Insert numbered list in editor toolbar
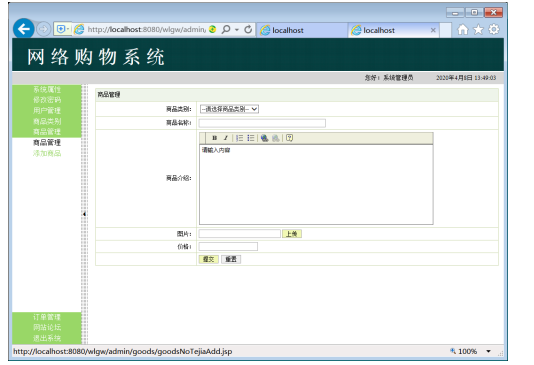The width and height of the screenshot is (534, 365). tap(239, 138)
